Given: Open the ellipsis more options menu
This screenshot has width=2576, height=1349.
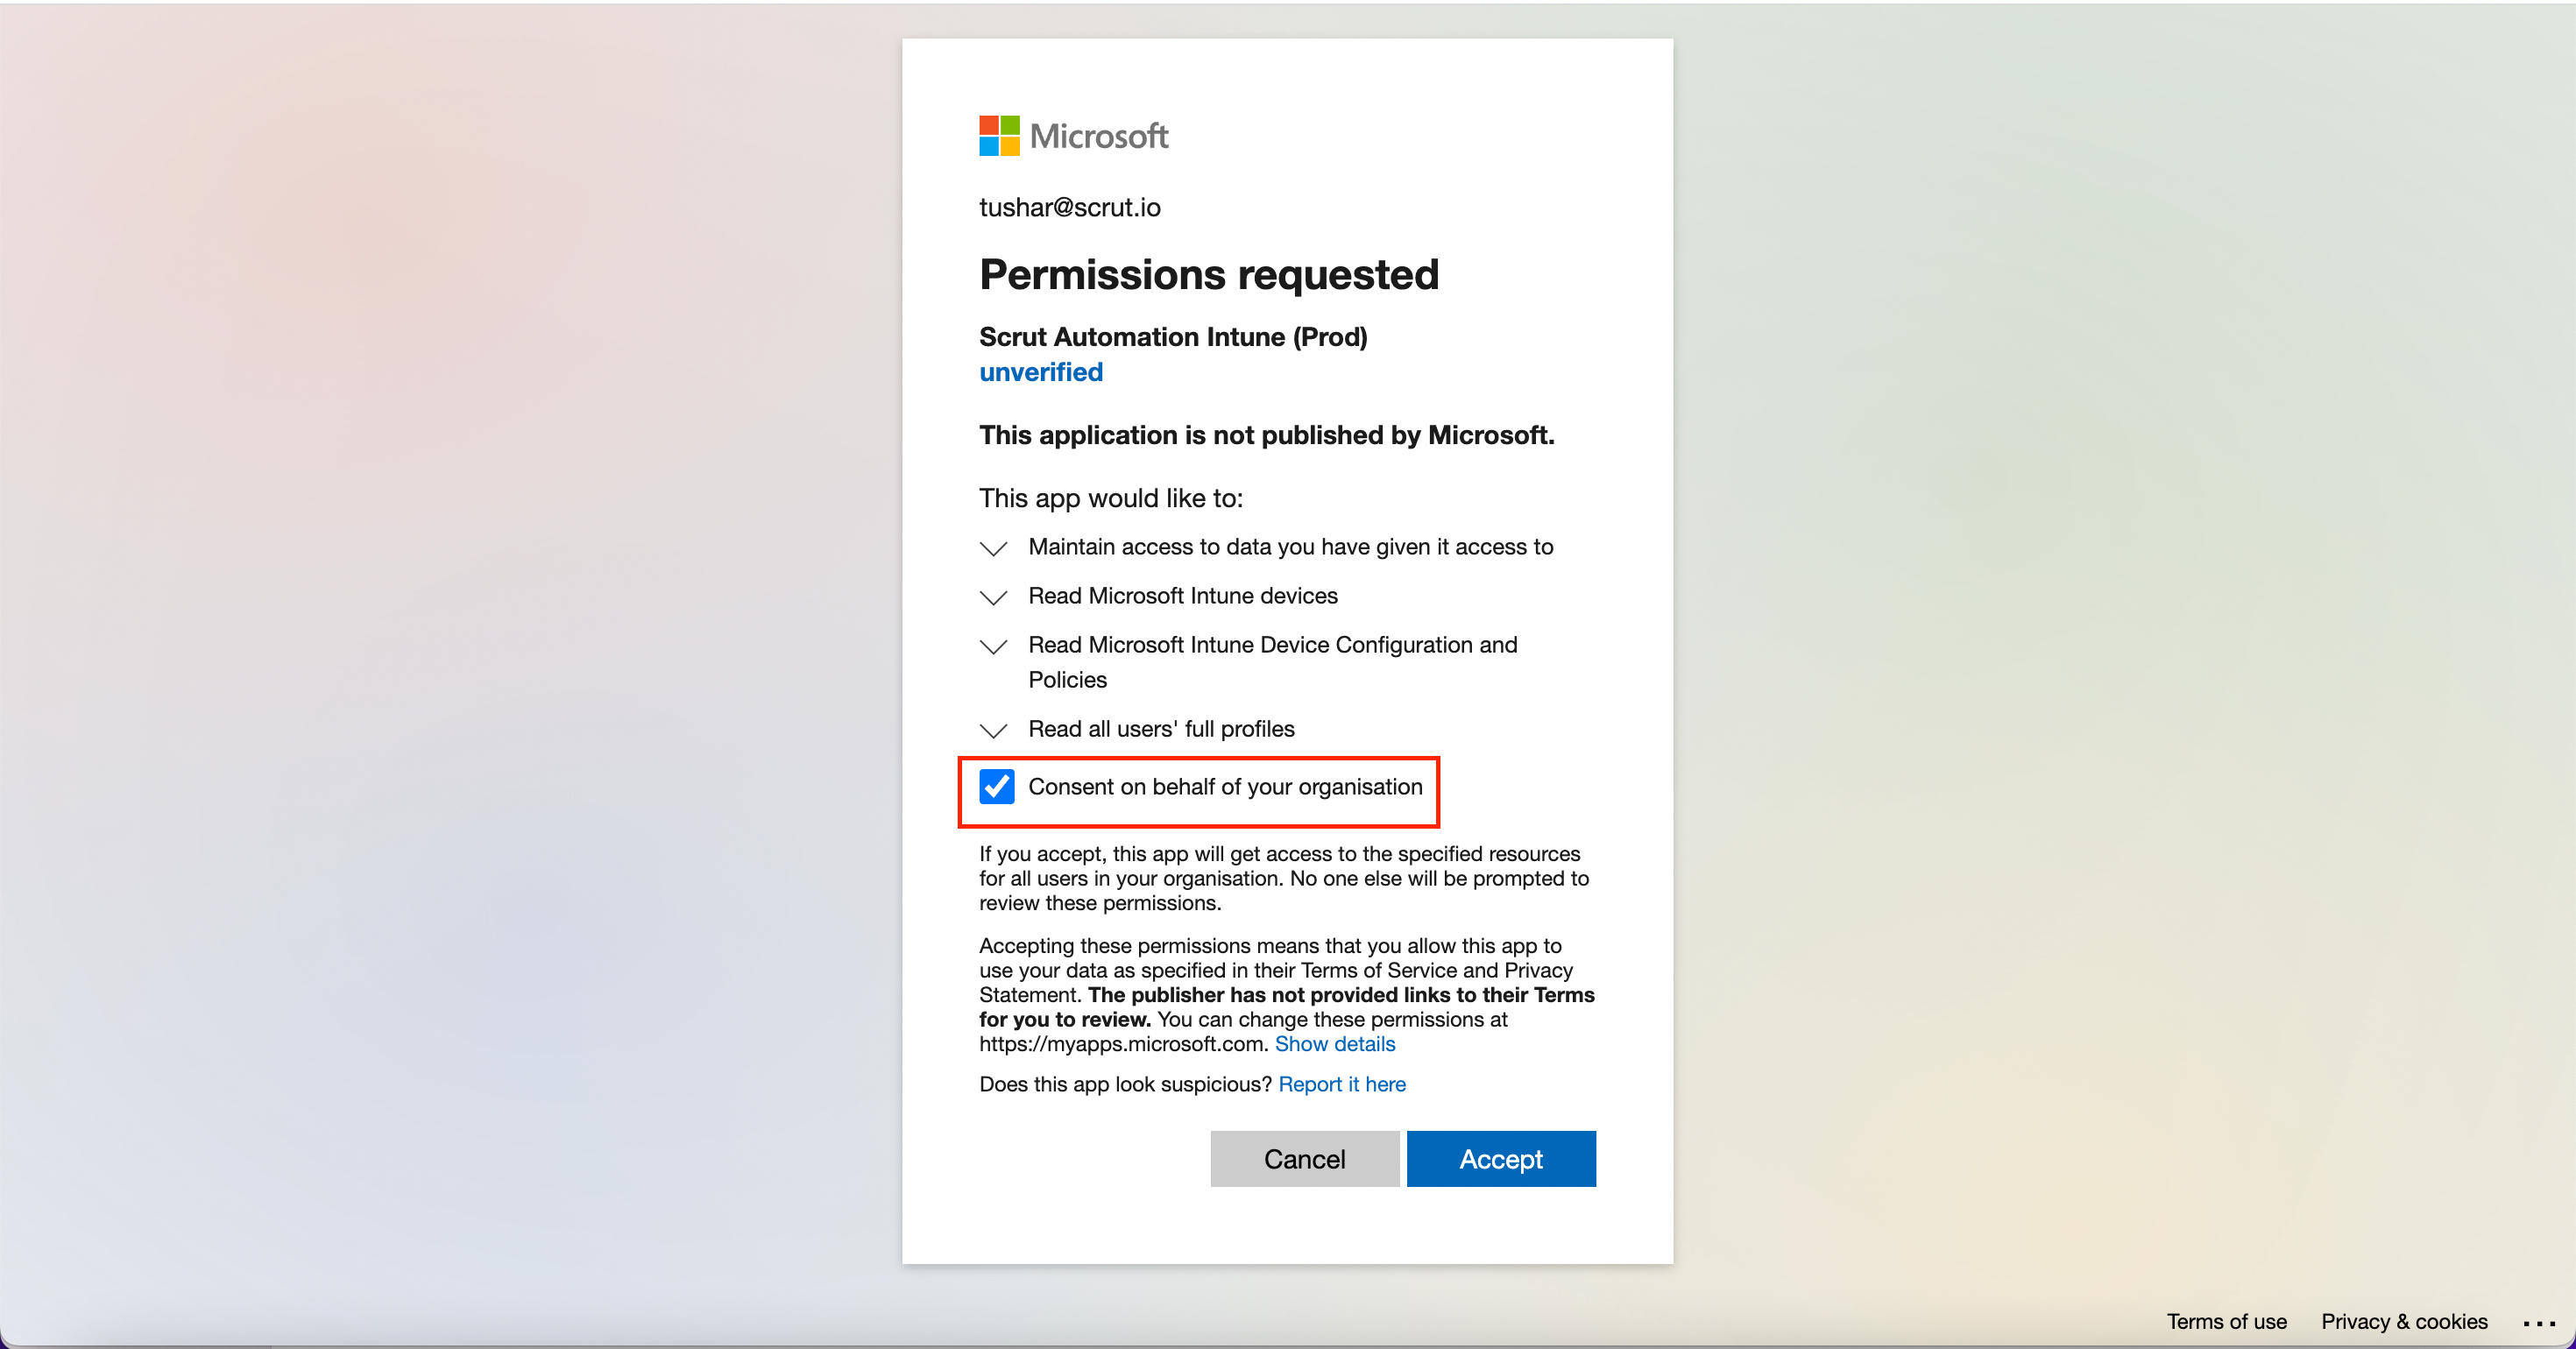Looking at the screenshot, I should coord(2539,1322).
